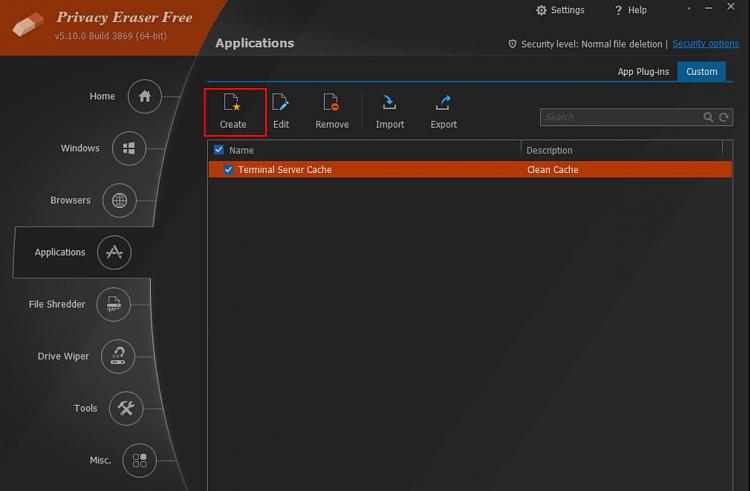Toggle the Name header select-all checkbox
The height and width of the screenshot is (491, 750).
(219, 150)
